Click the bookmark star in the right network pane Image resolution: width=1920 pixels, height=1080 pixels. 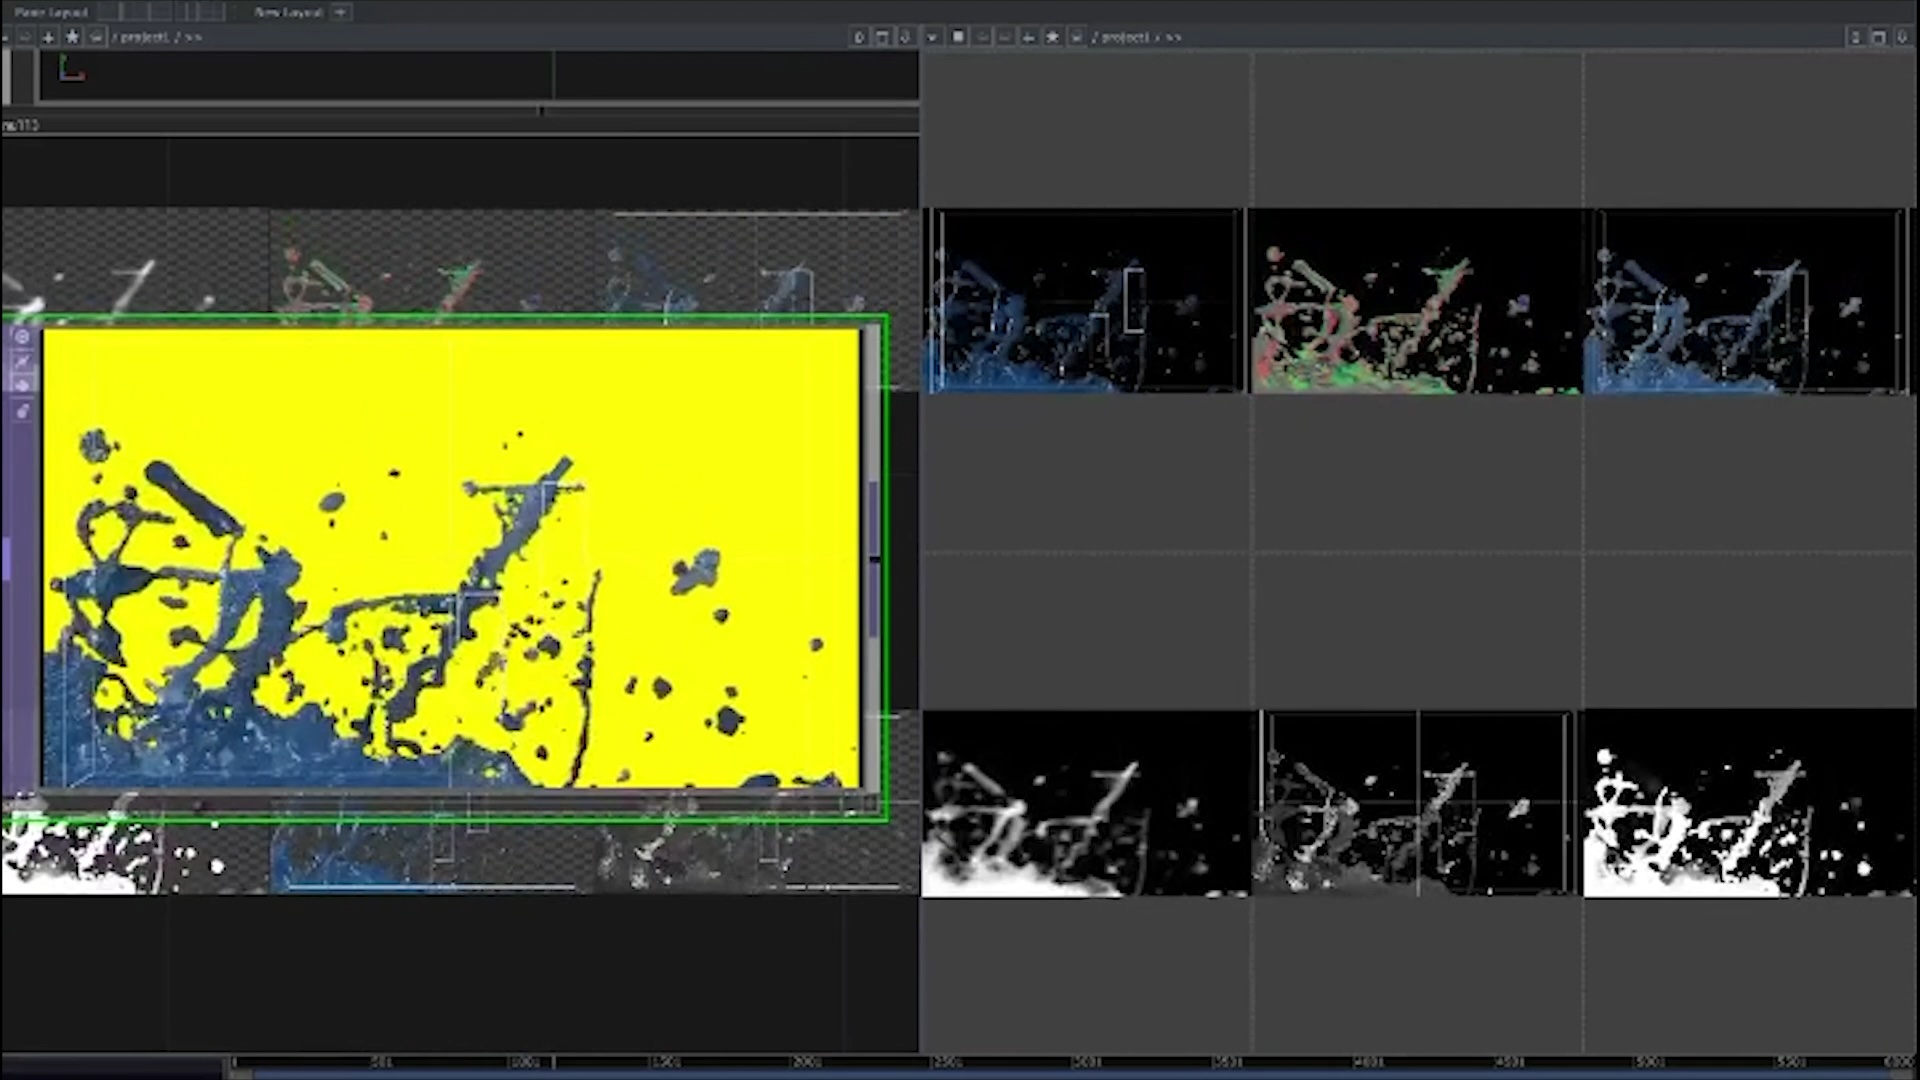[x=1052, y=37]
